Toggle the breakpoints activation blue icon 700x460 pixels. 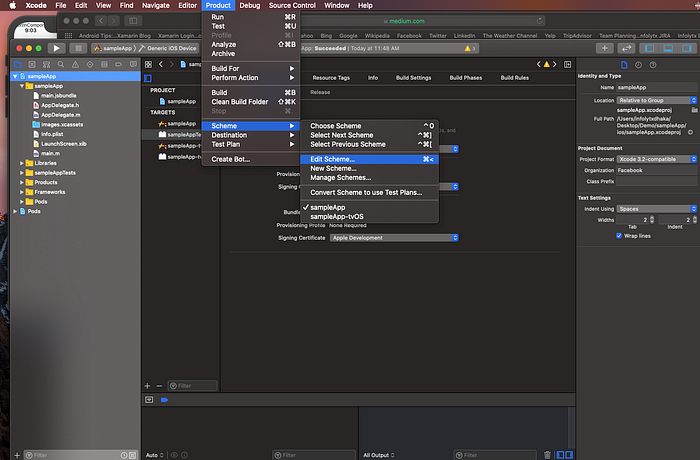coord(164,400)
